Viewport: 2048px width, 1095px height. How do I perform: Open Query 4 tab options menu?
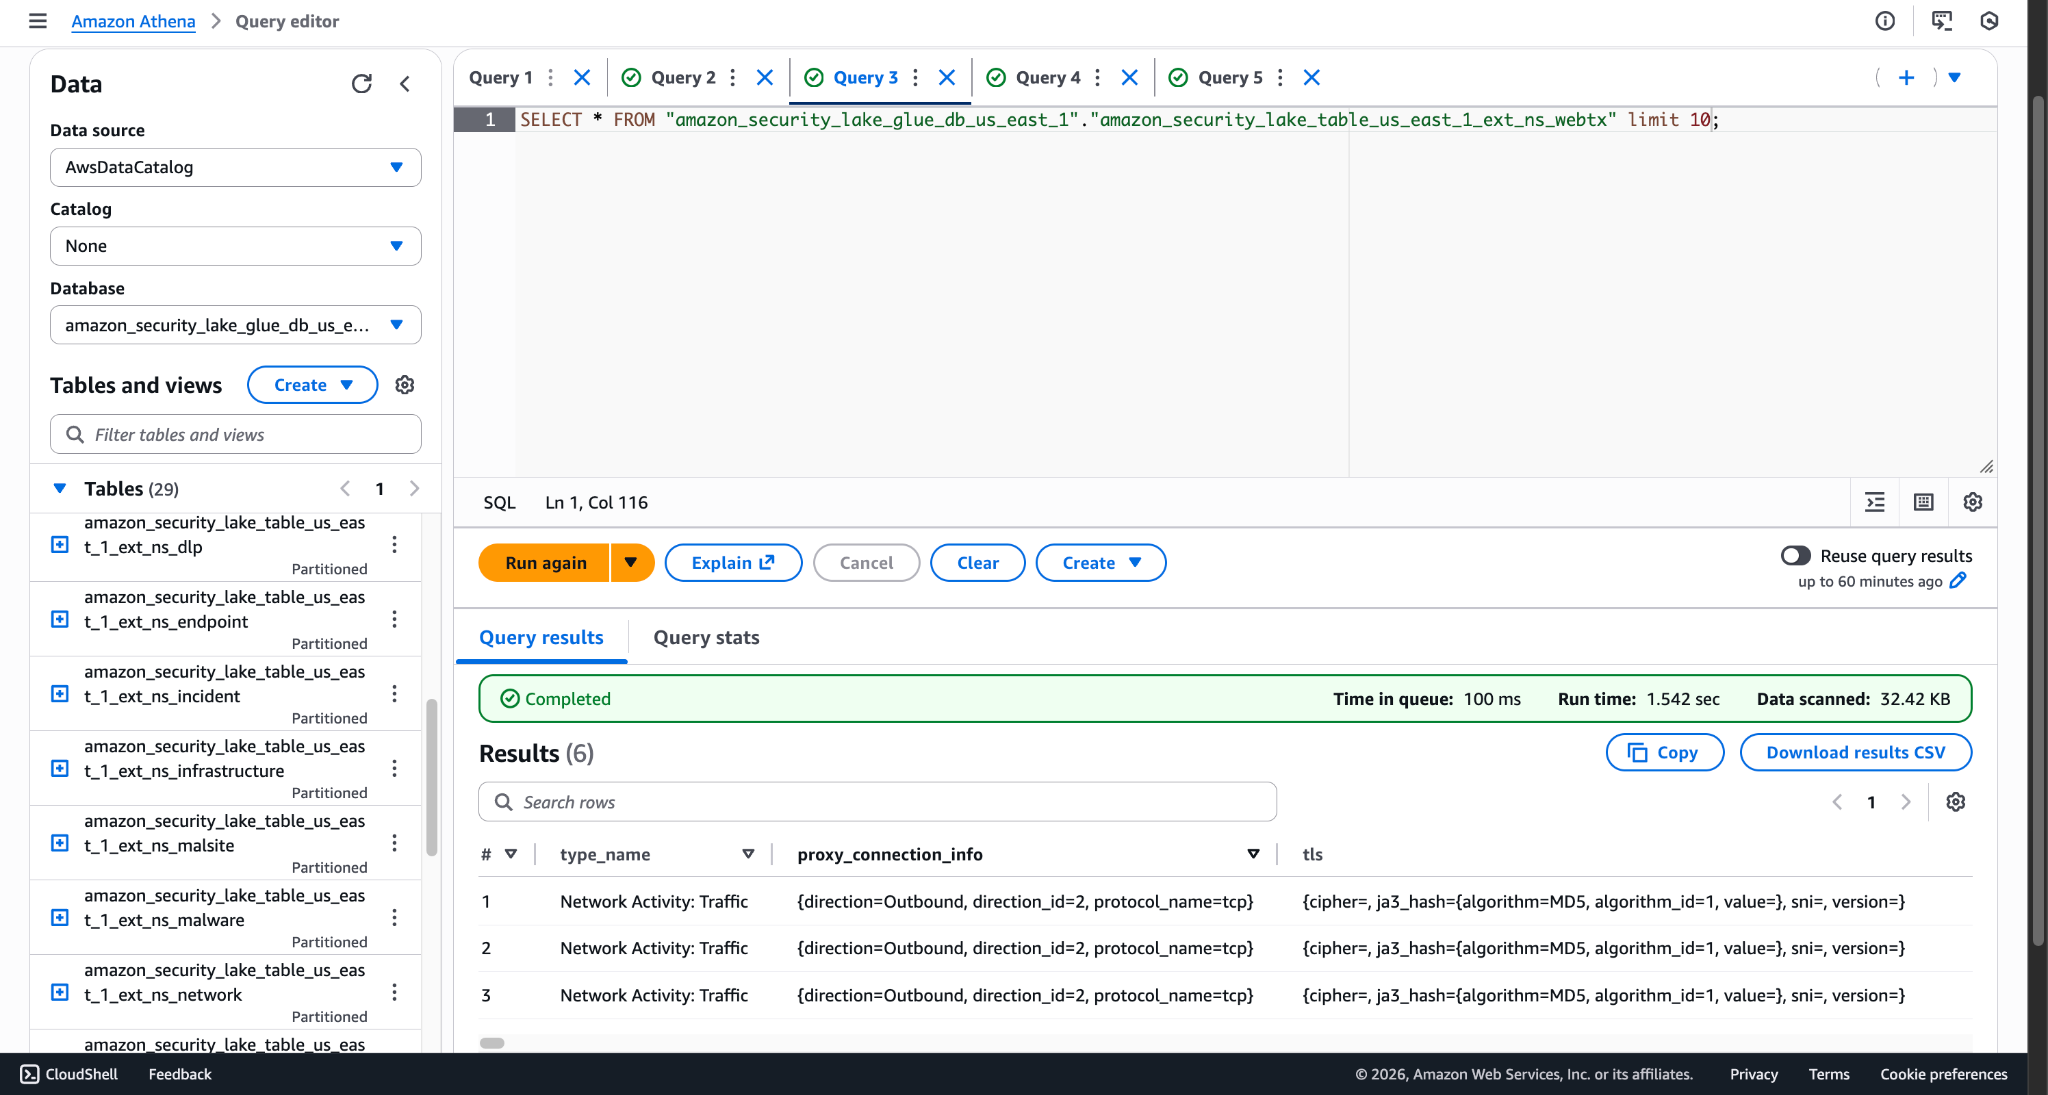click(x=1098, y=77)
